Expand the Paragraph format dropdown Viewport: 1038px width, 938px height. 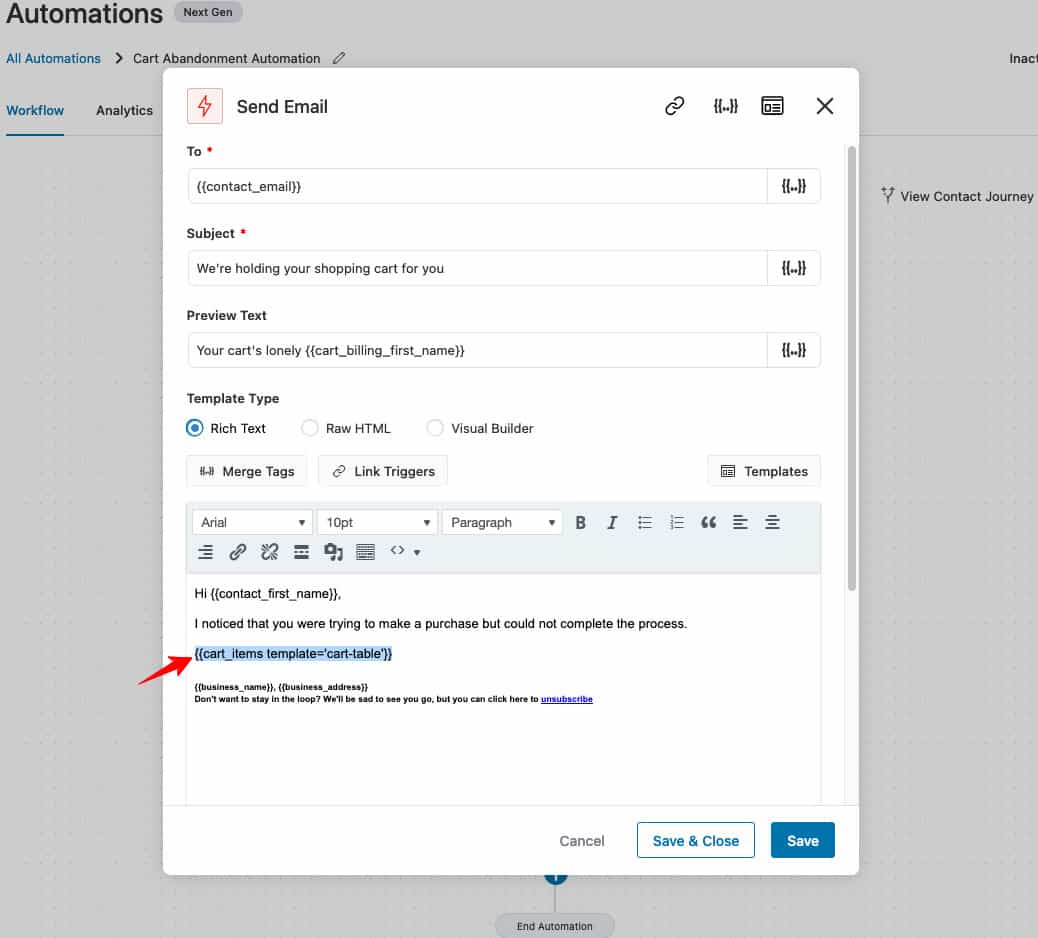(502, 522)
